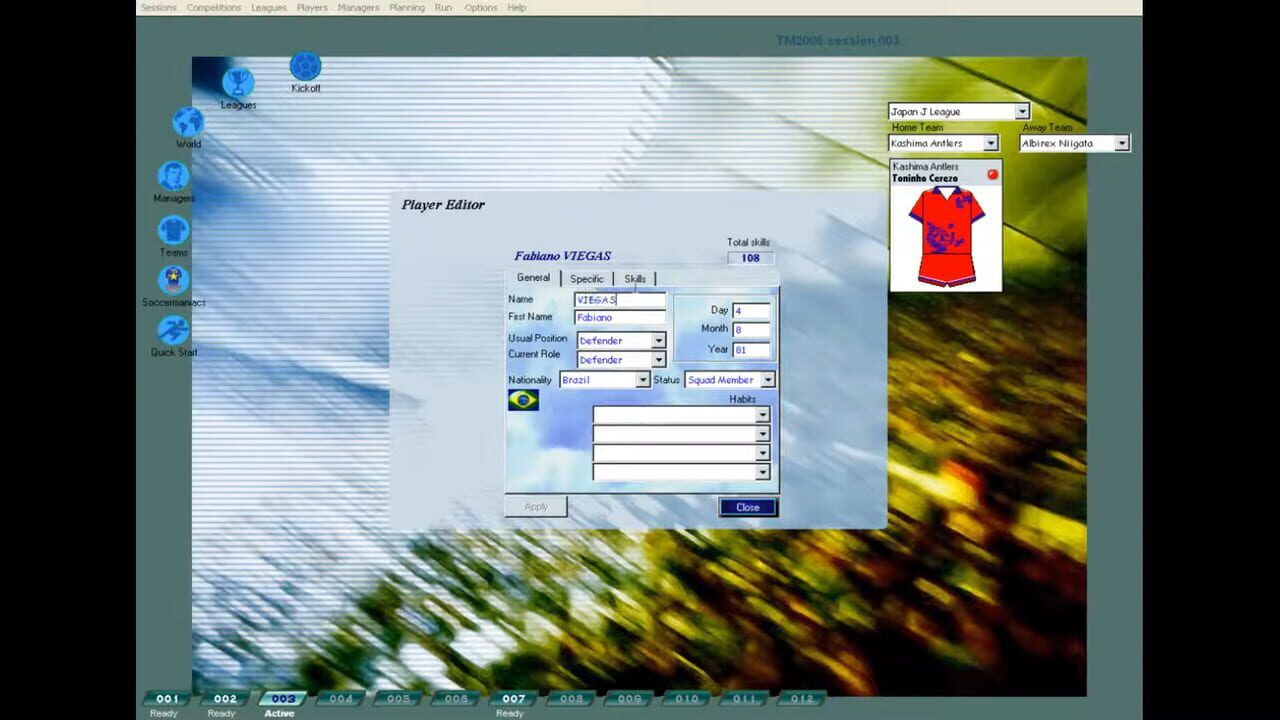Screen dimensions: 1280x720
Task: Open the Teams shirt icon
Action: coord(173,230)
